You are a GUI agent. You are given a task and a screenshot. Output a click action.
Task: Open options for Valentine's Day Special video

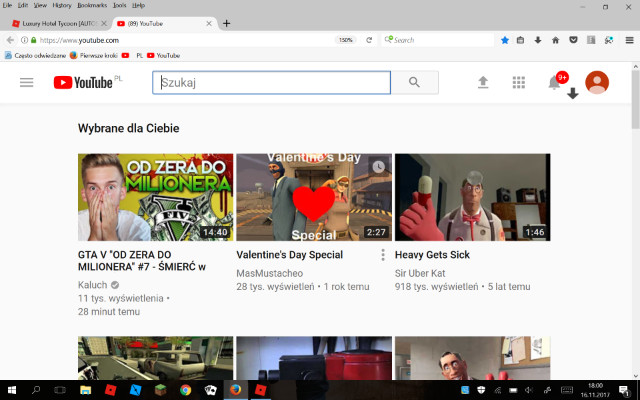[x=383, y=255]
